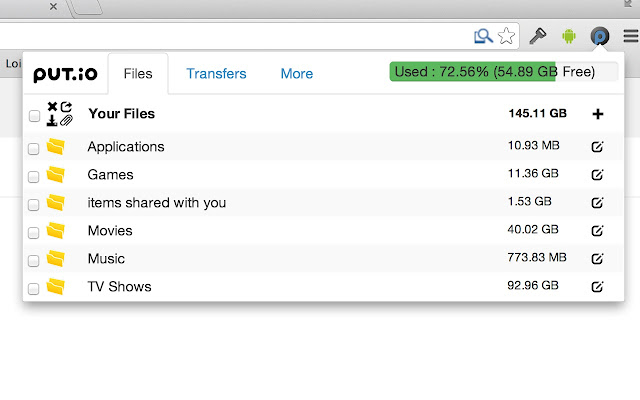
Task: Select all files with Your Files checkbox
Action: (34, 116)
